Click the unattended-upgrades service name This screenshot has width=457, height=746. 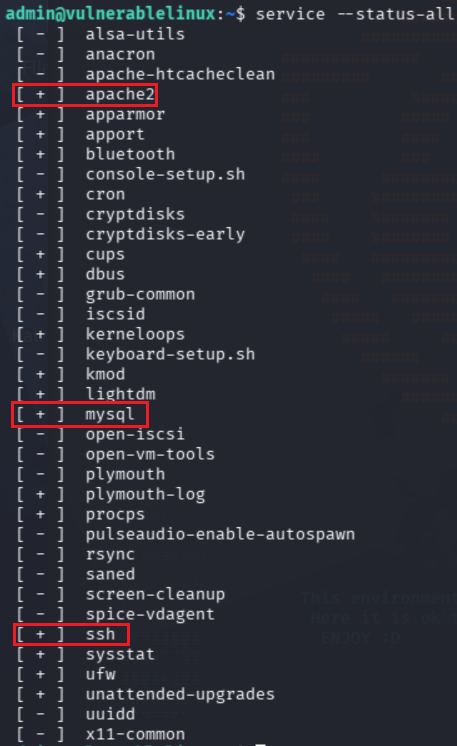(180, 694)
